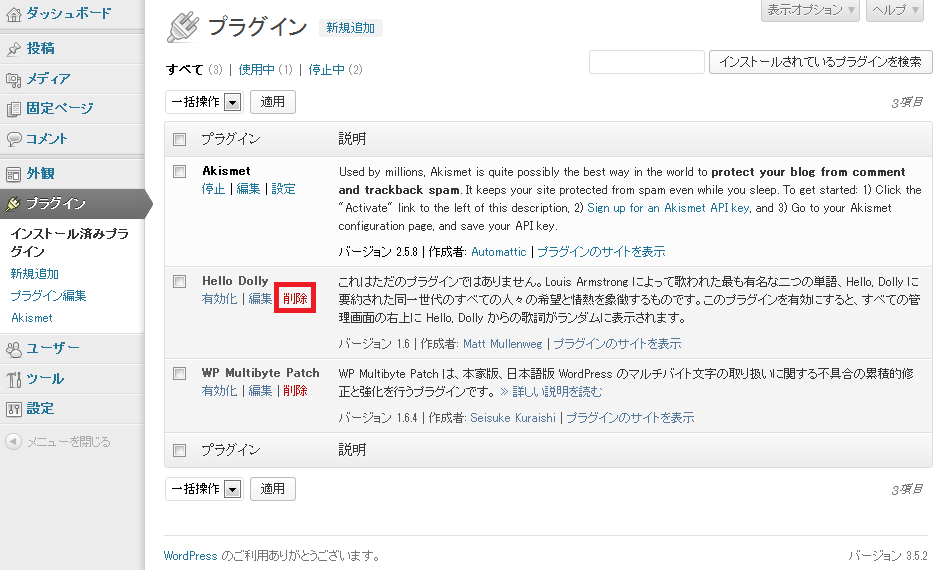This screenshot has width=940, height=570.
Task: Open Users via its sidebar icon
Action: pos(14,349)
